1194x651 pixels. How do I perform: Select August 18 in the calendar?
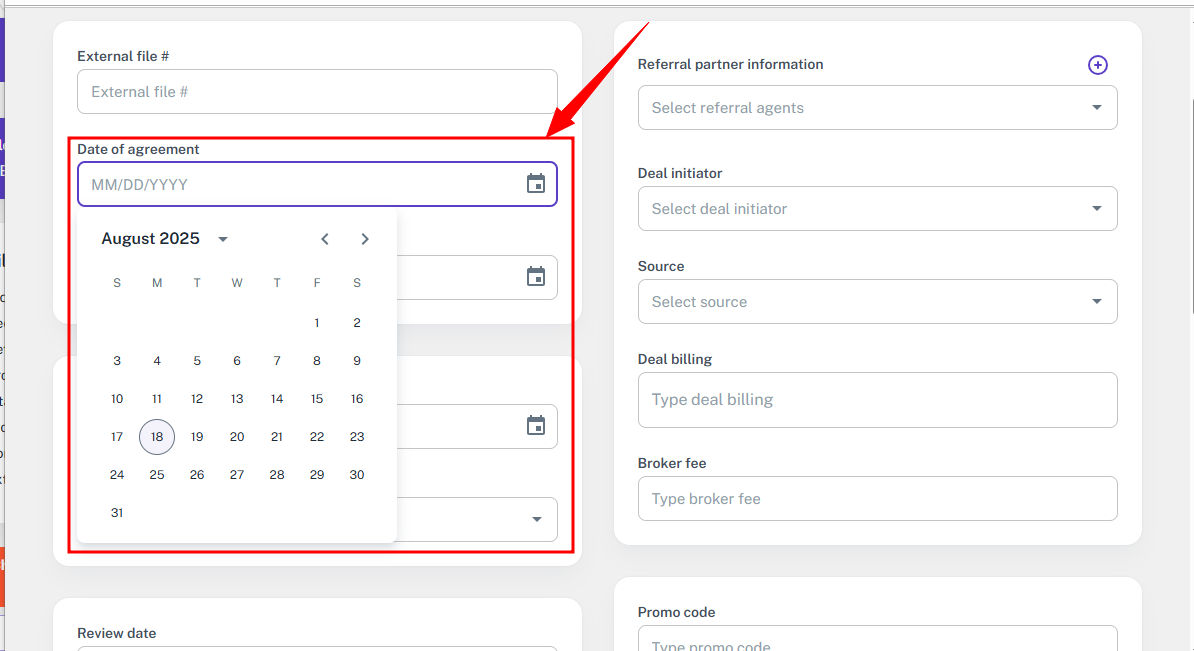pos(157,437)
